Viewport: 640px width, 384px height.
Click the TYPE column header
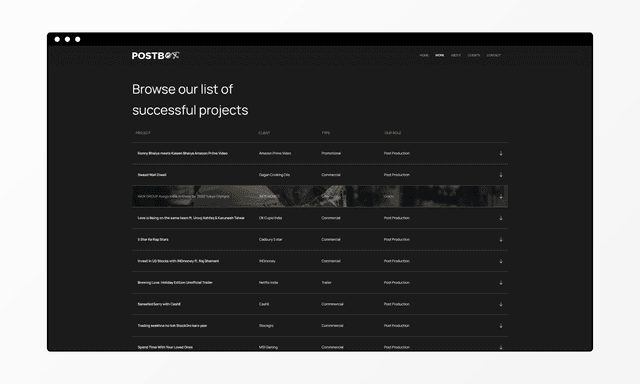tap(325, 133)
